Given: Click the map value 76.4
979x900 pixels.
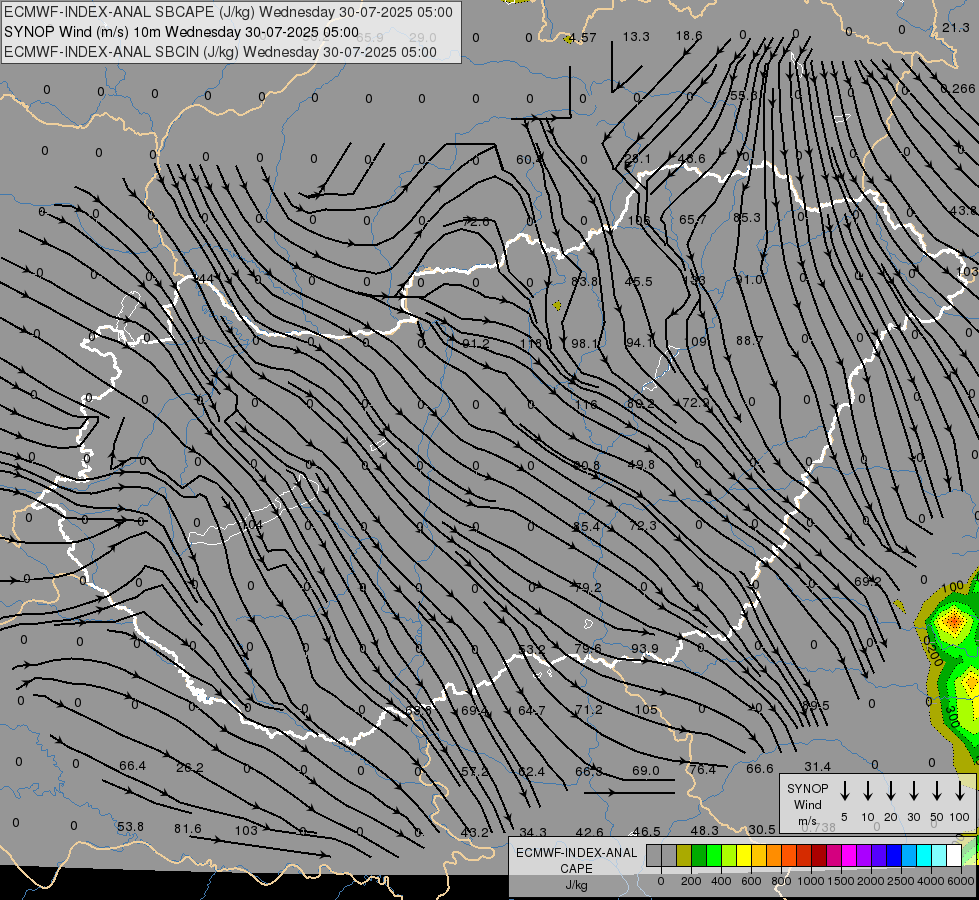Looking at the screenshot, I should tap(702, 769).
